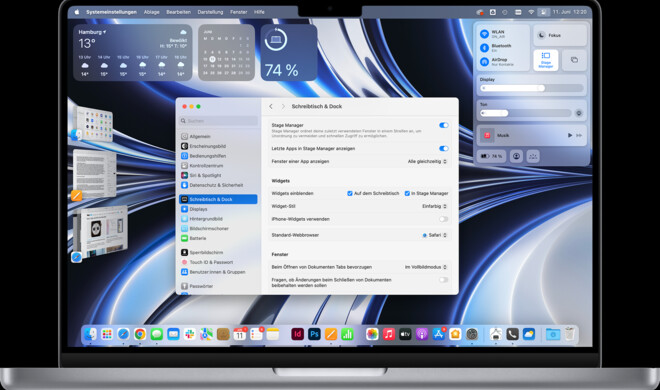Open Bearbeiten menu
Screen dimensions: 660x390
(178, 12)
